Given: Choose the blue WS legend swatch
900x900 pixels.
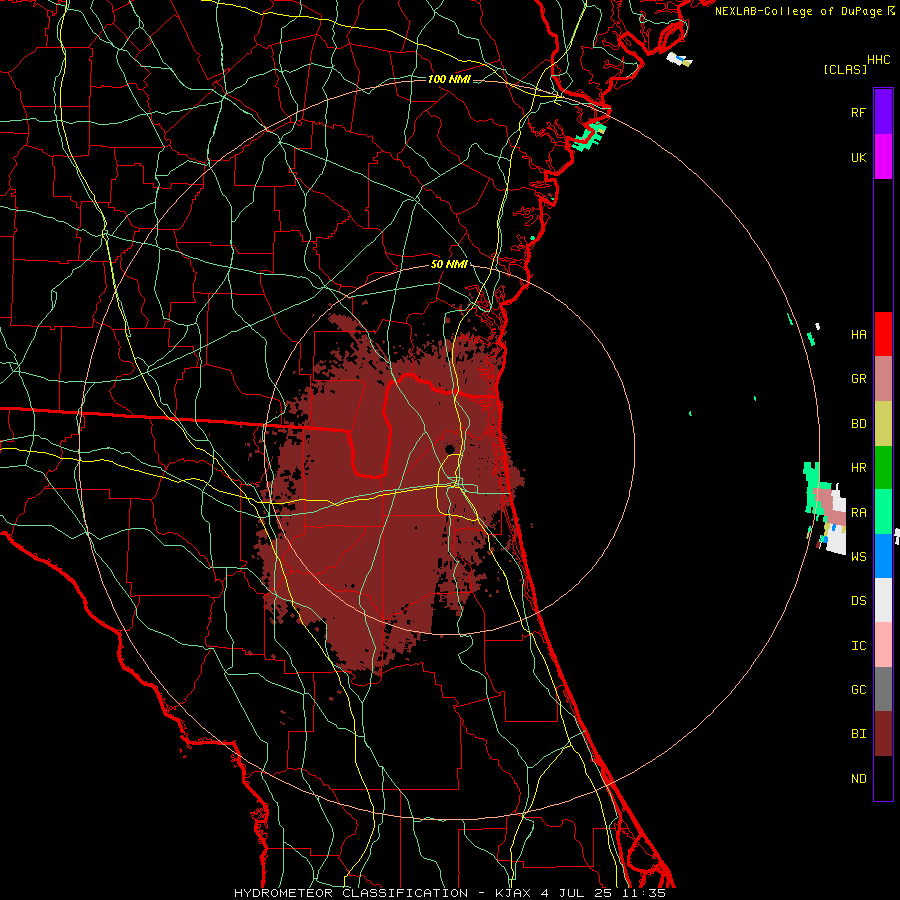Looking at the screenshot, I should point(883,556).
